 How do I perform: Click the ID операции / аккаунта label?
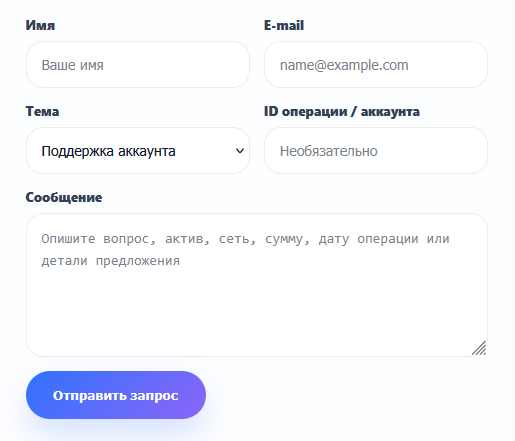[x=342, y=111]
